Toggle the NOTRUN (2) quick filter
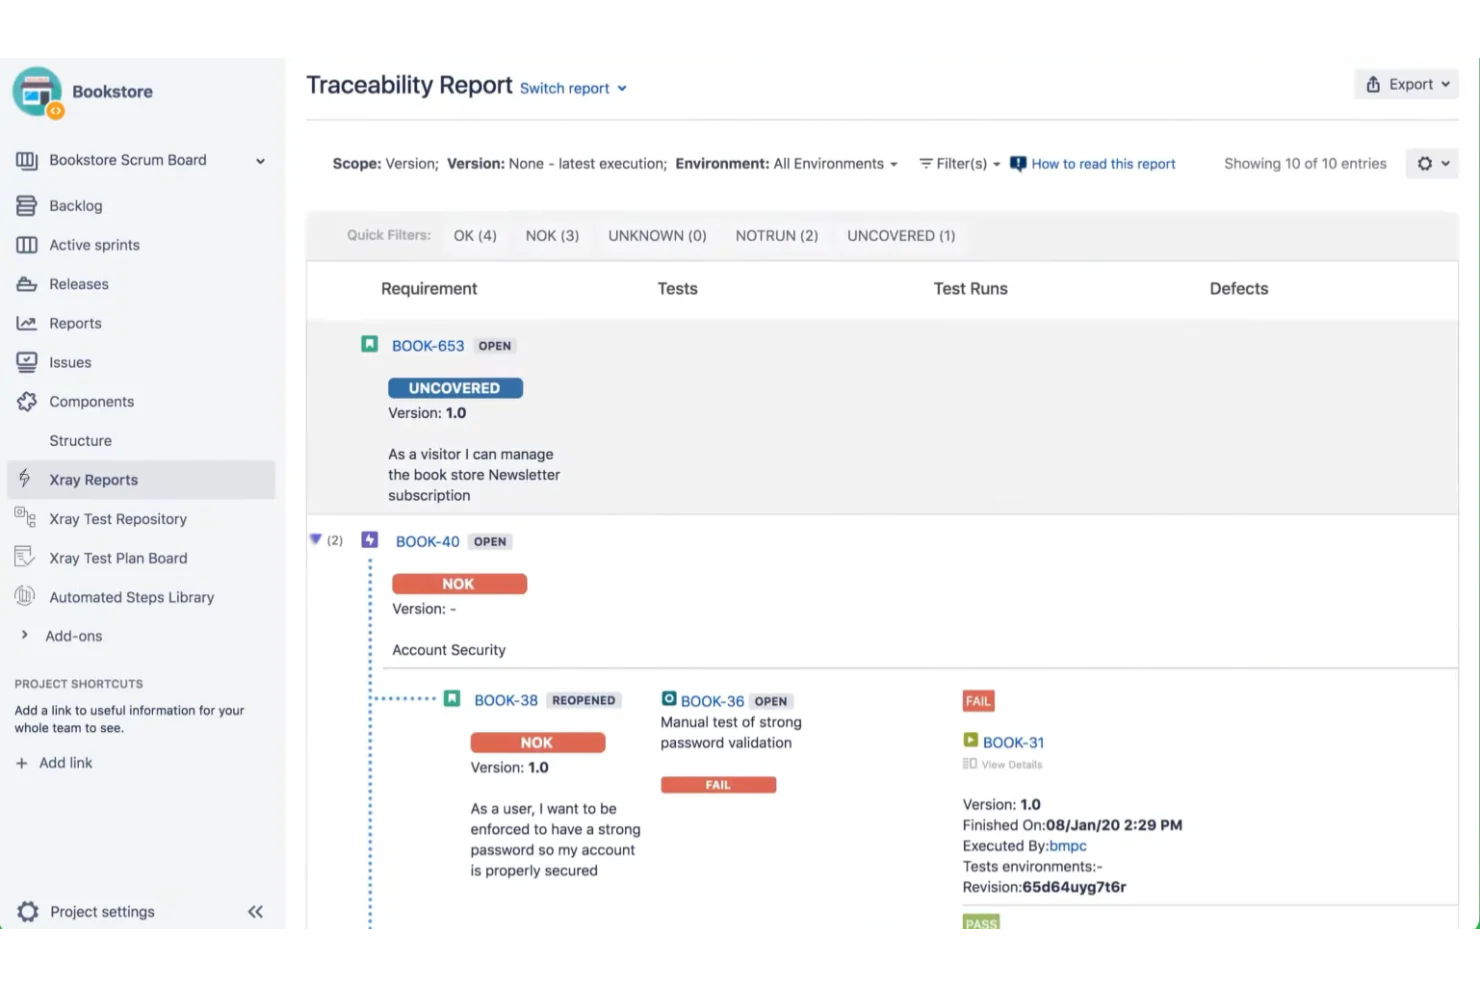This screenshot has width=1480, height=987. pos(776,236)
